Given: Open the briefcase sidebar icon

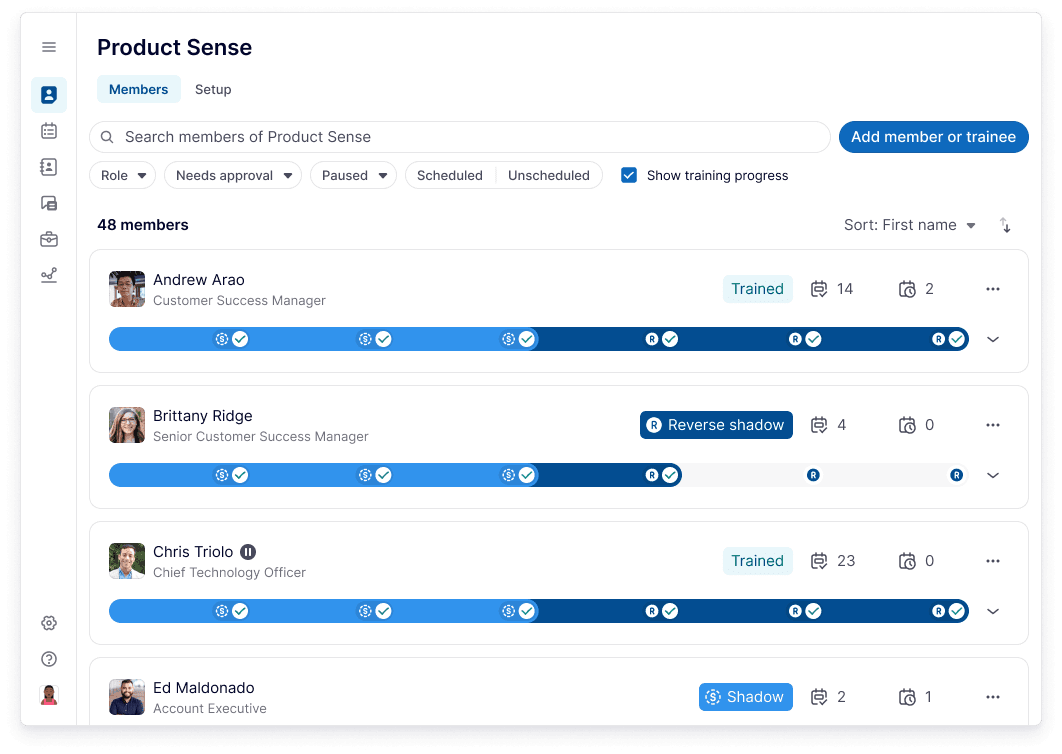Looking at the screenshot, I should coord(49,239).
